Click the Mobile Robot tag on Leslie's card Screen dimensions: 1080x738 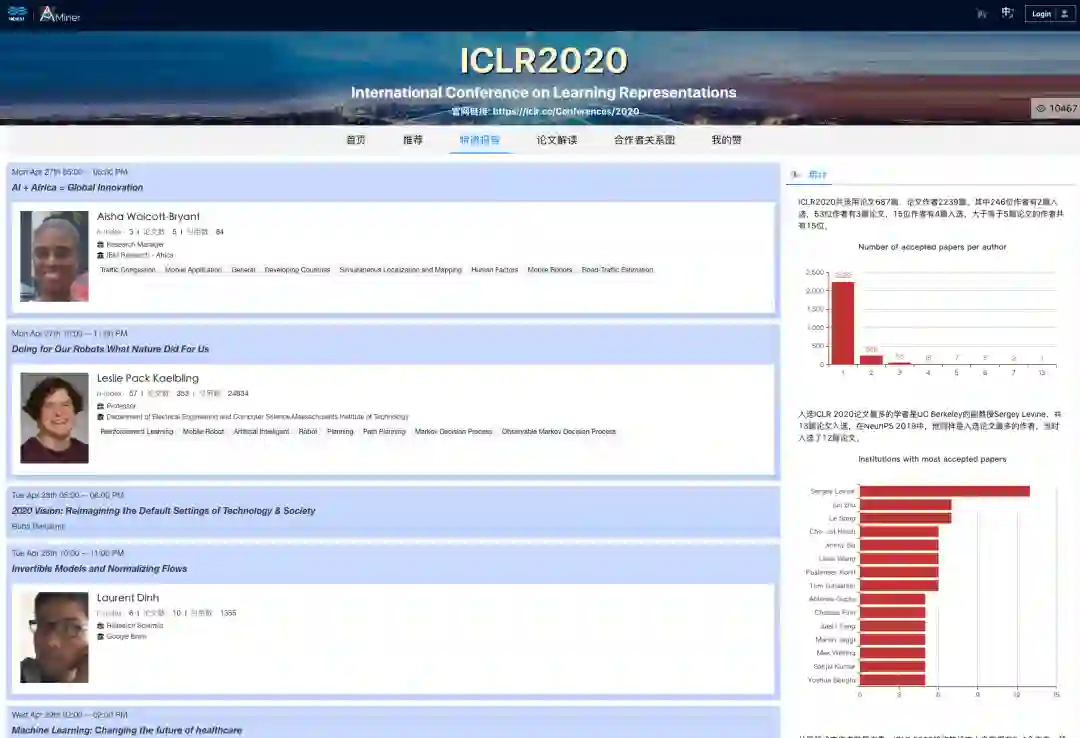[203, 432]
